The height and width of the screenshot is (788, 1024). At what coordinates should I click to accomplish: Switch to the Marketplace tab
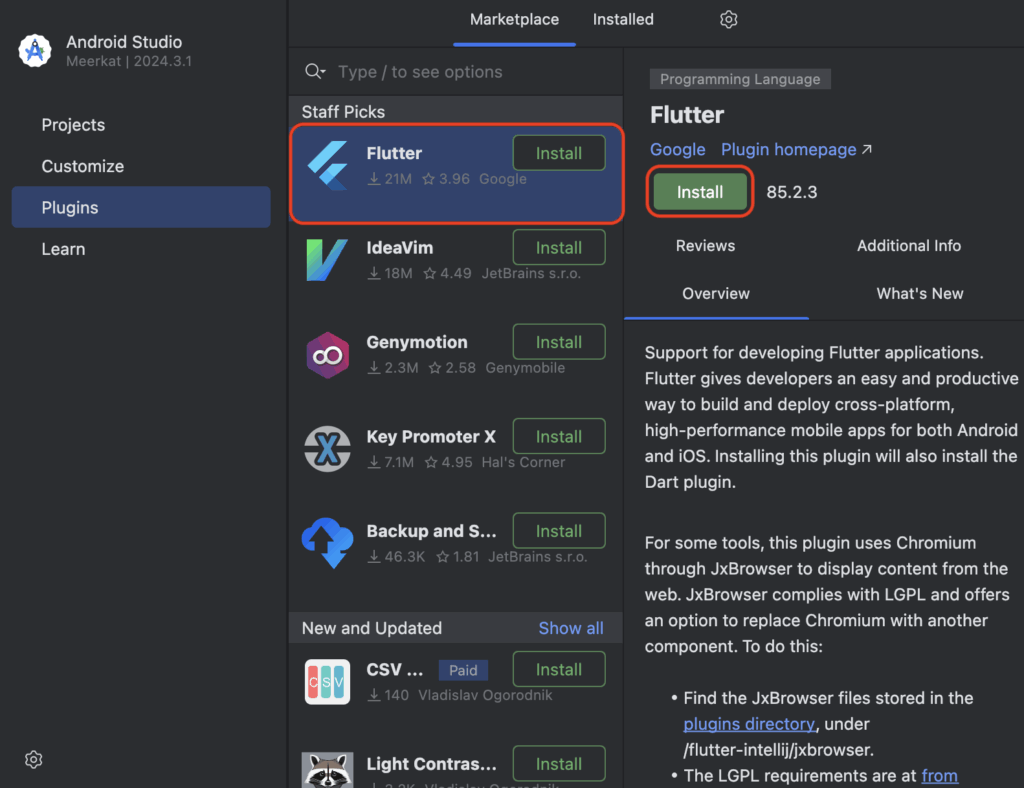click(515, 20)
